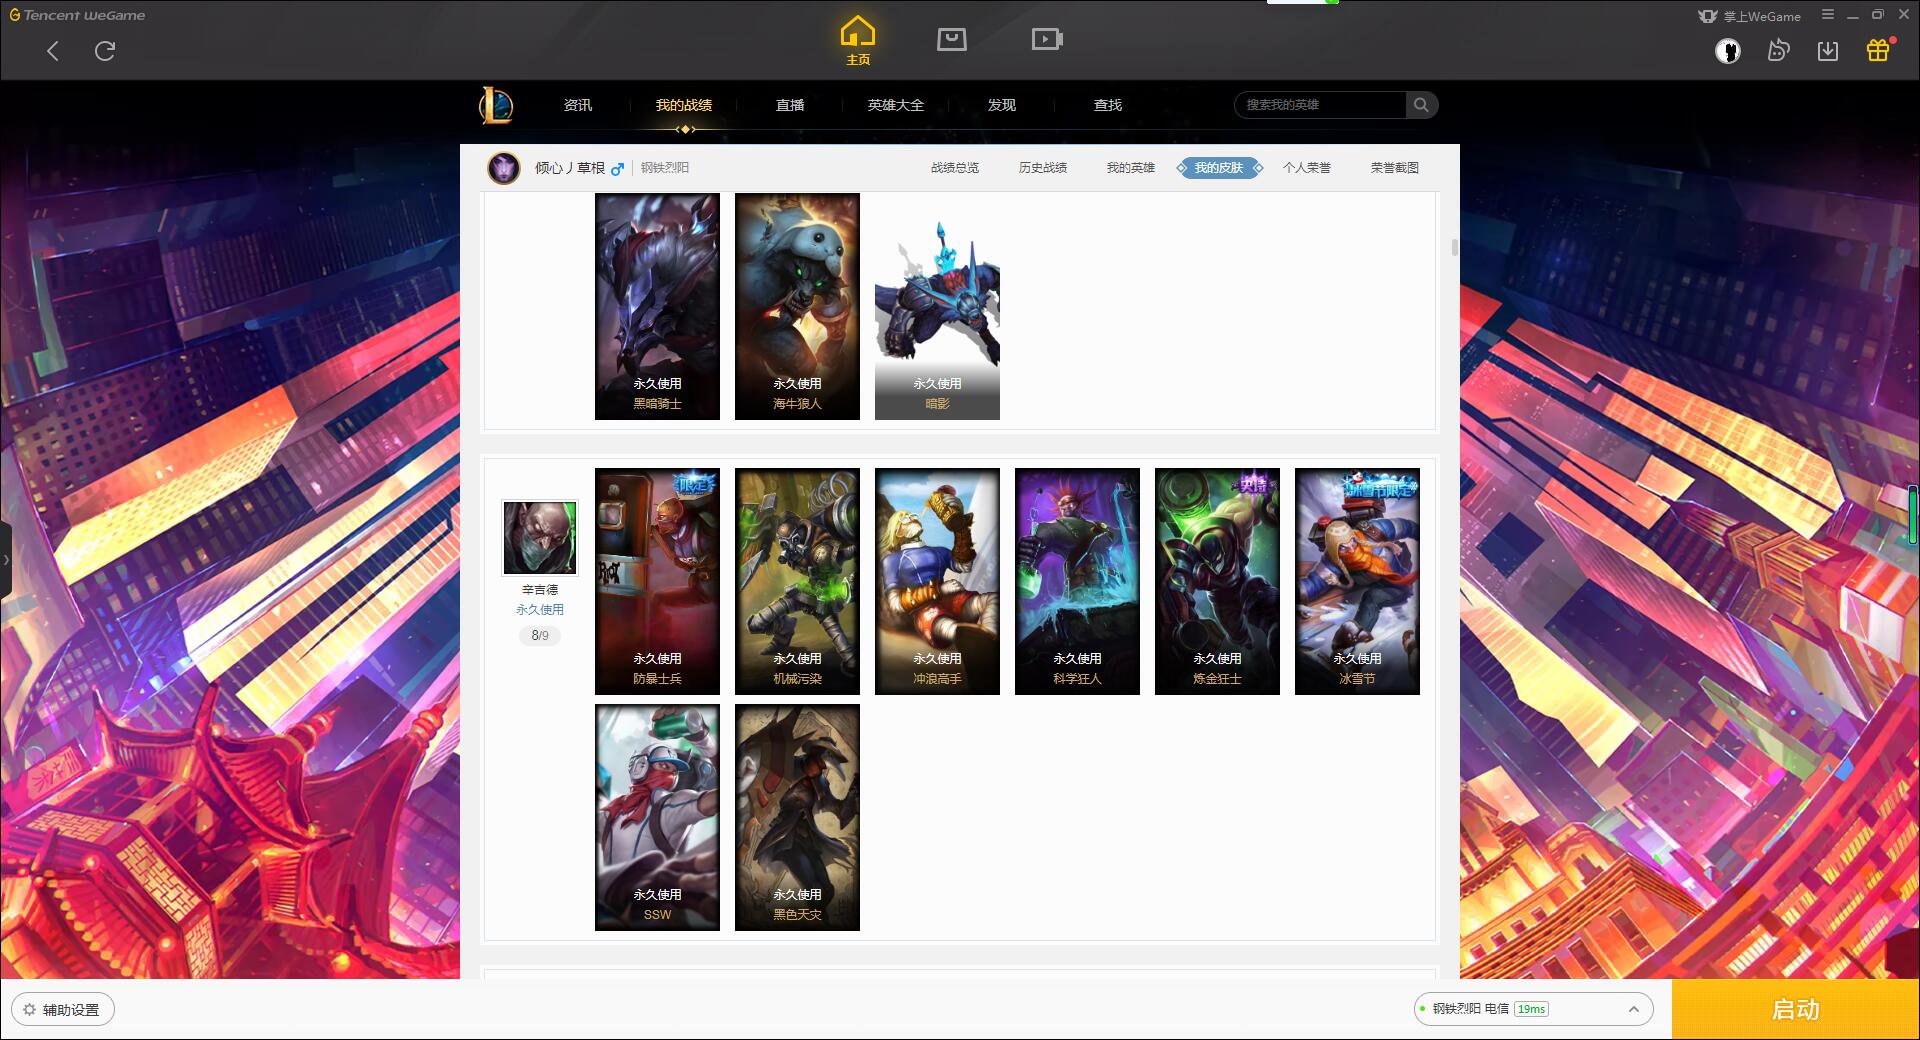
Task: Switch to 战绩总览 sub-tab
Action: coord(955,168)
